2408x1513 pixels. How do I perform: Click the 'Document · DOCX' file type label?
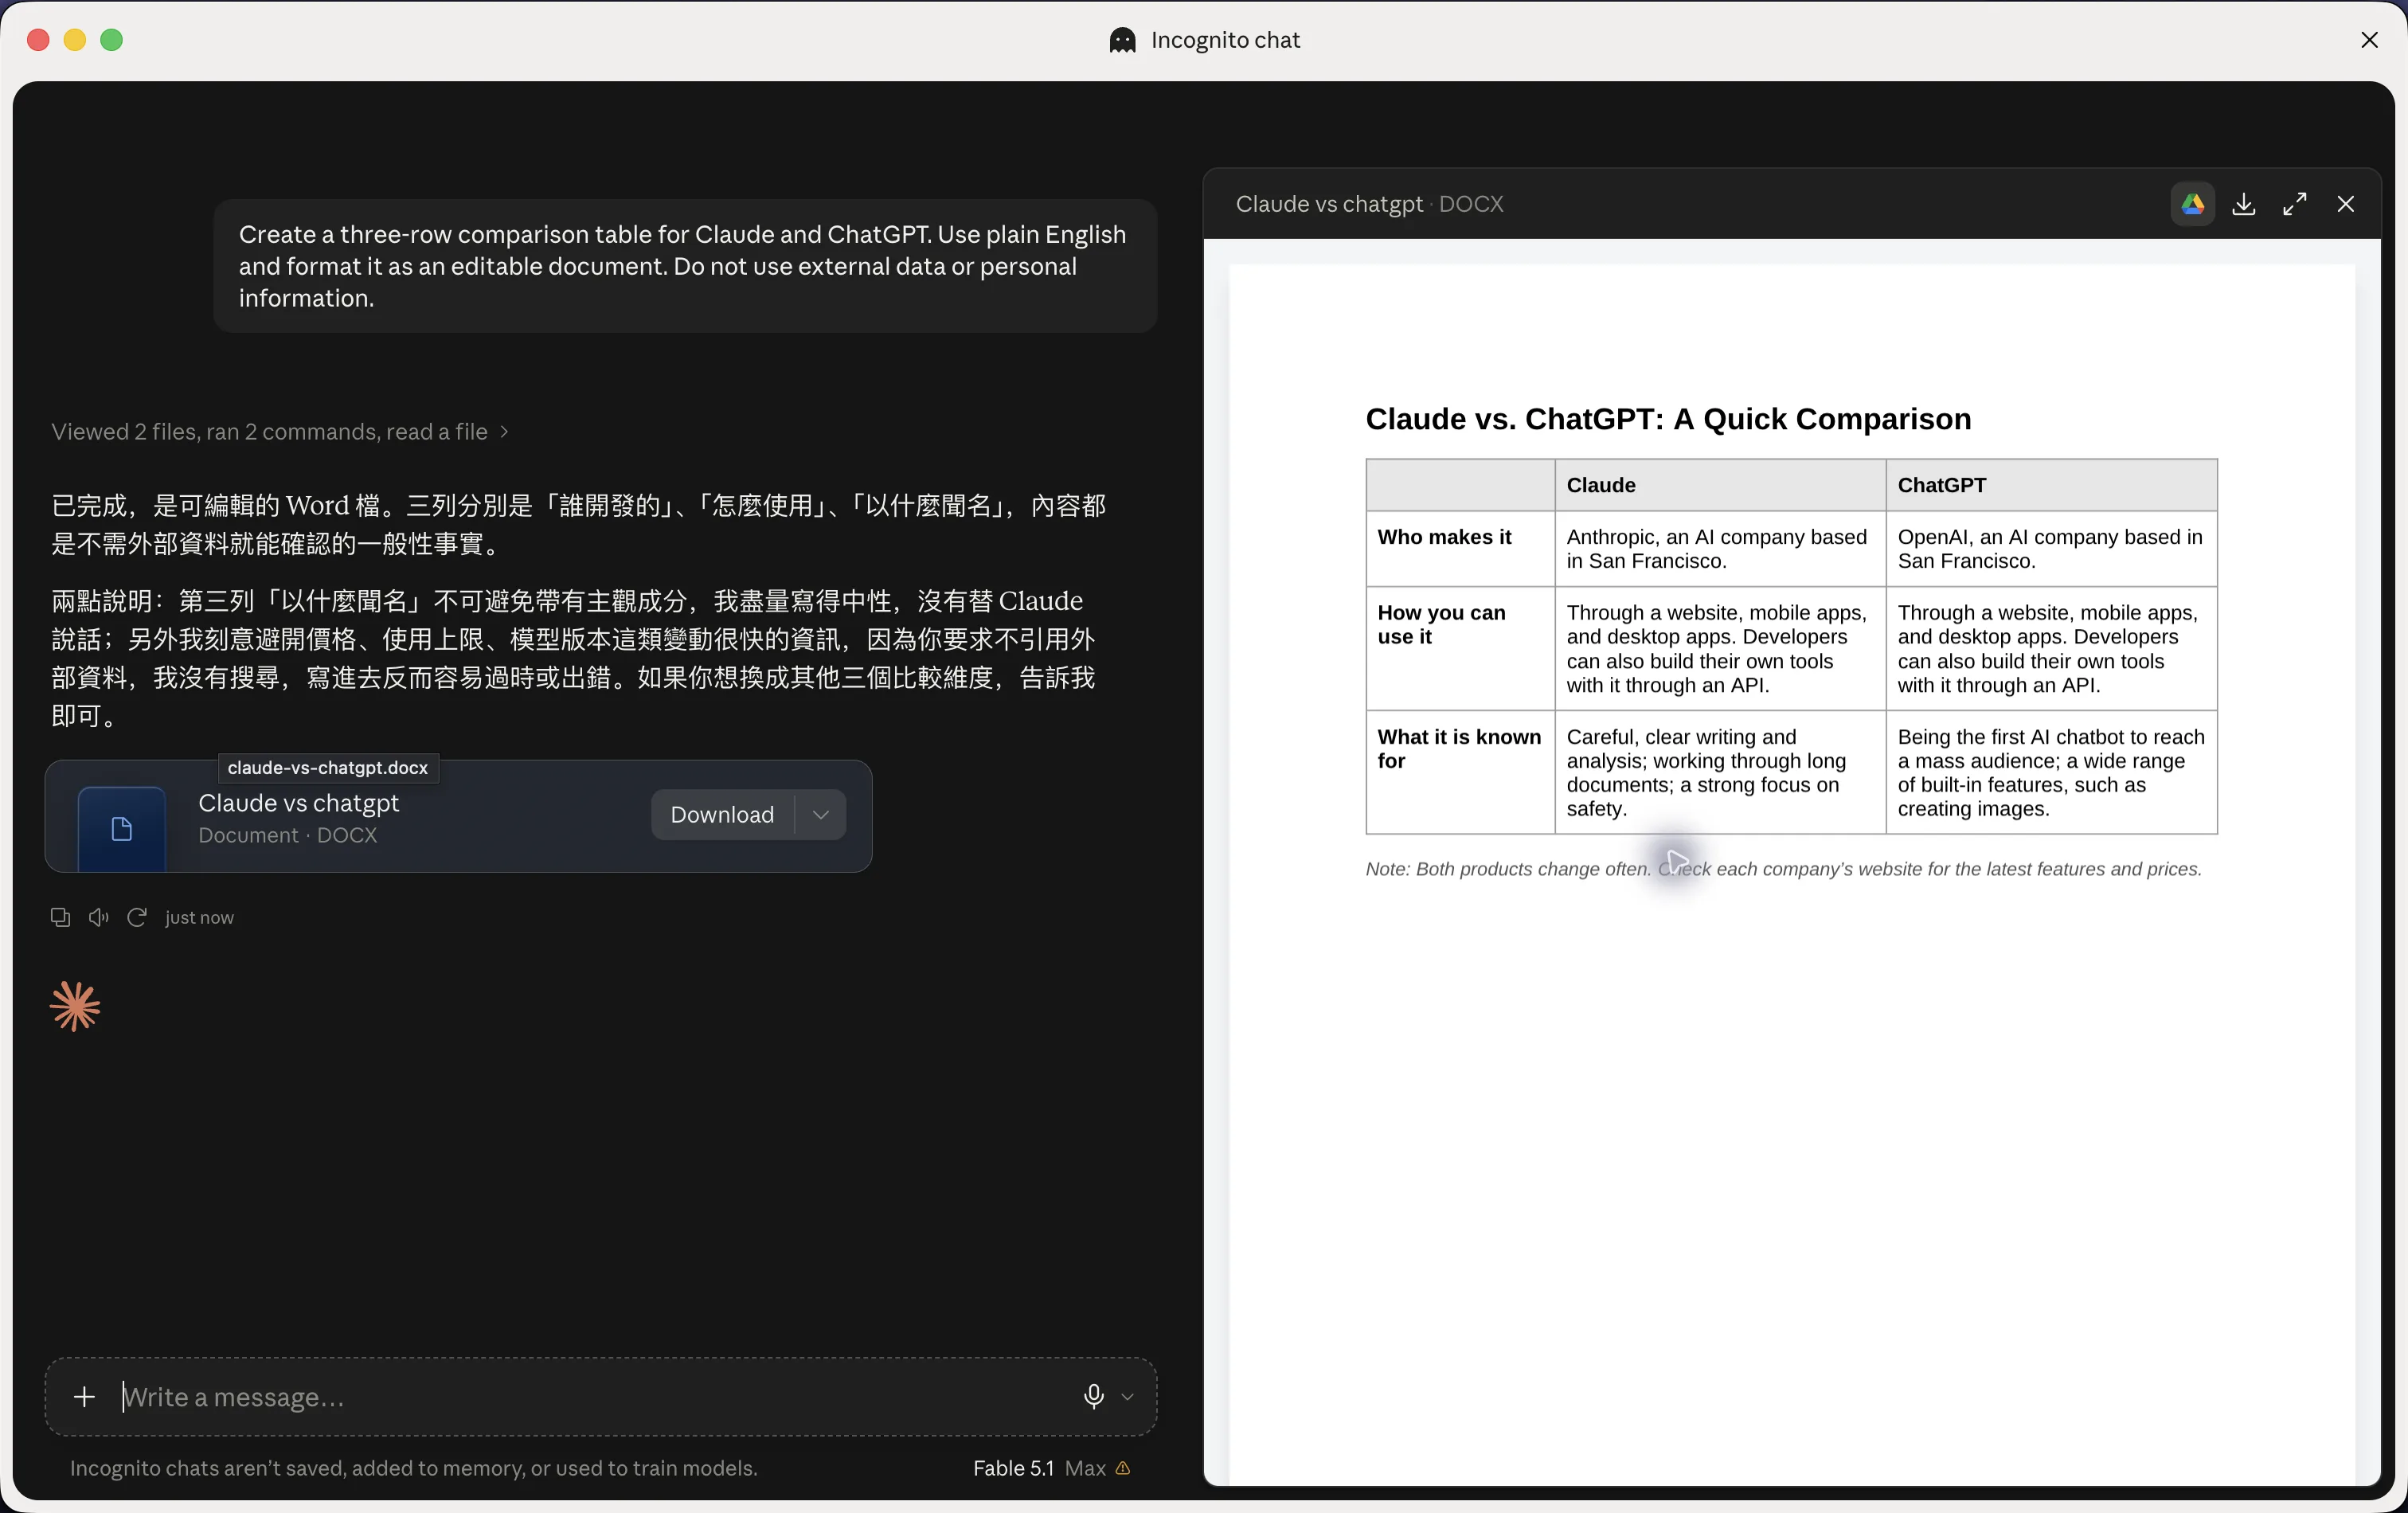287,835
